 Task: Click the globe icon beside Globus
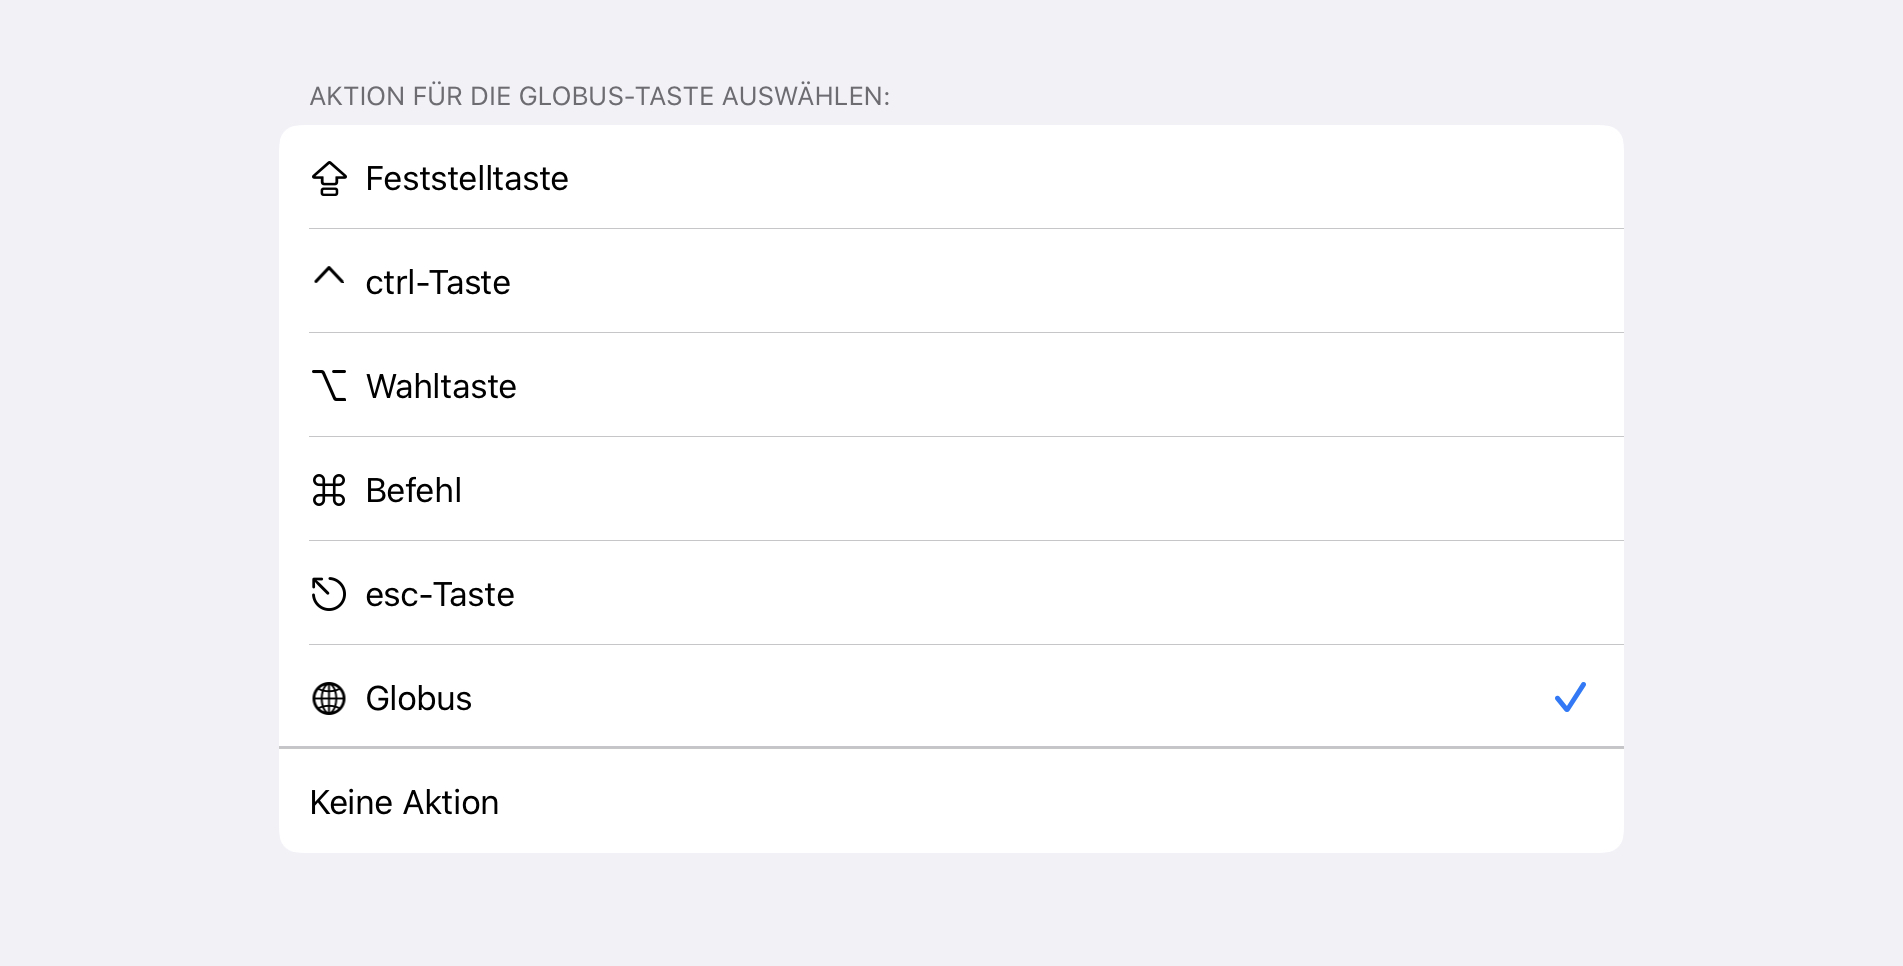[x=329, y=698]
